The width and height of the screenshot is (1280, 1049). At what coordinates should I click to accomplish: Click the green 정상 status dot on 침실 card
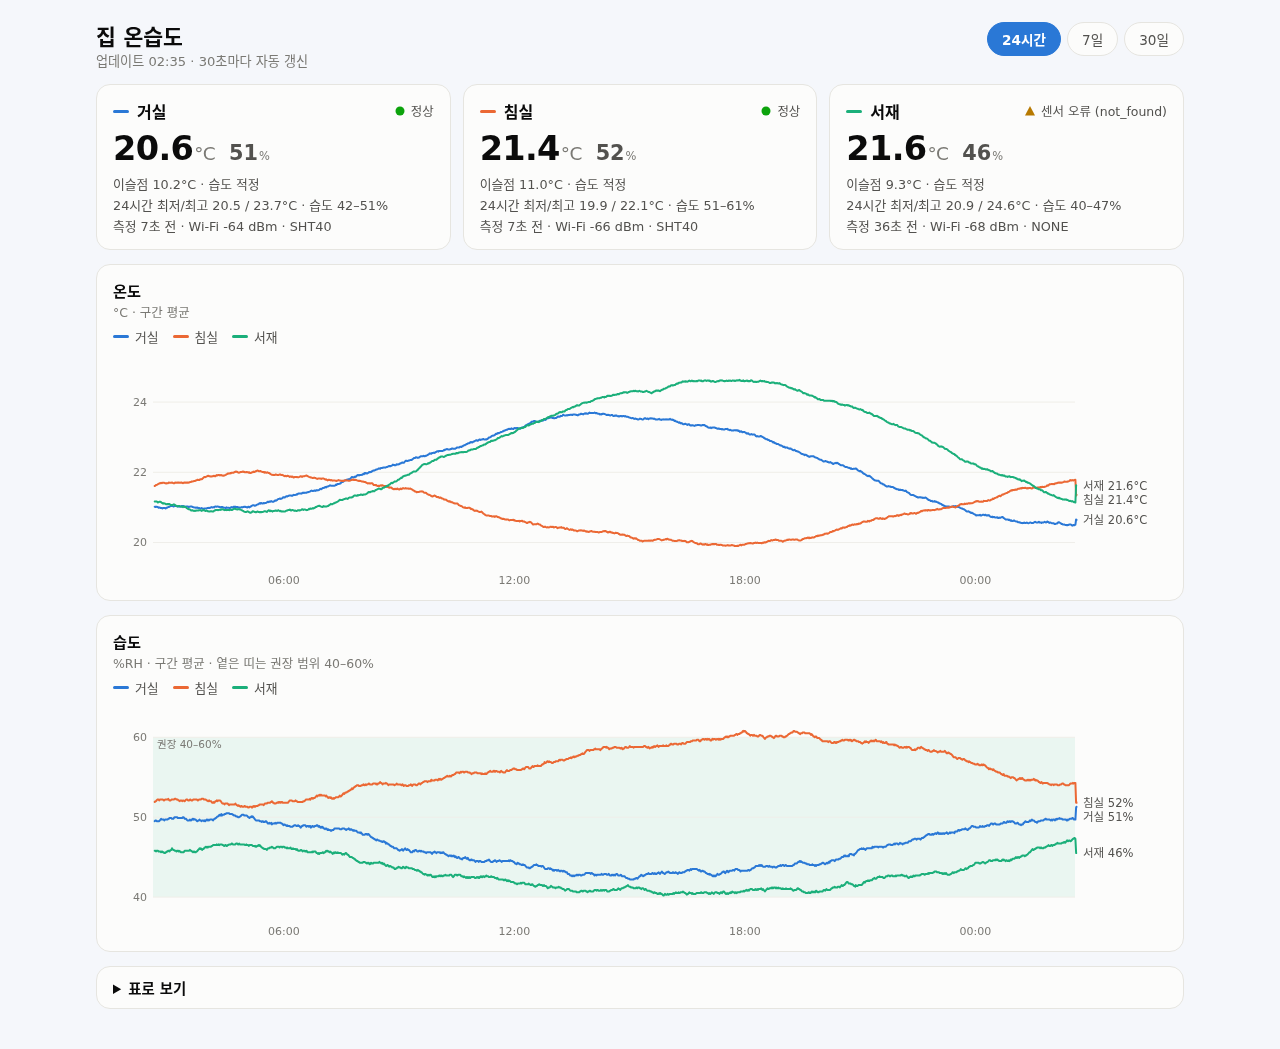coord(766,111)
